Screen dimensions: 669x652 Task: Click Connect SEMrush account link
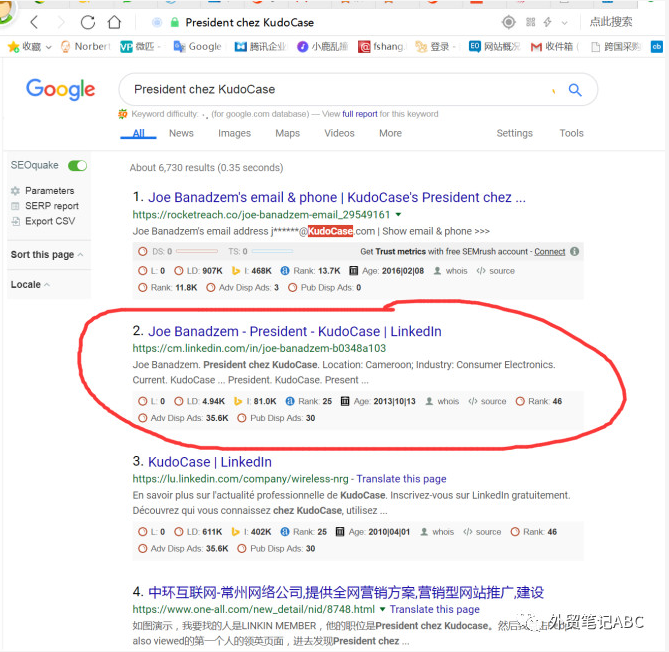pyautogui.click(x=550, y=252)
